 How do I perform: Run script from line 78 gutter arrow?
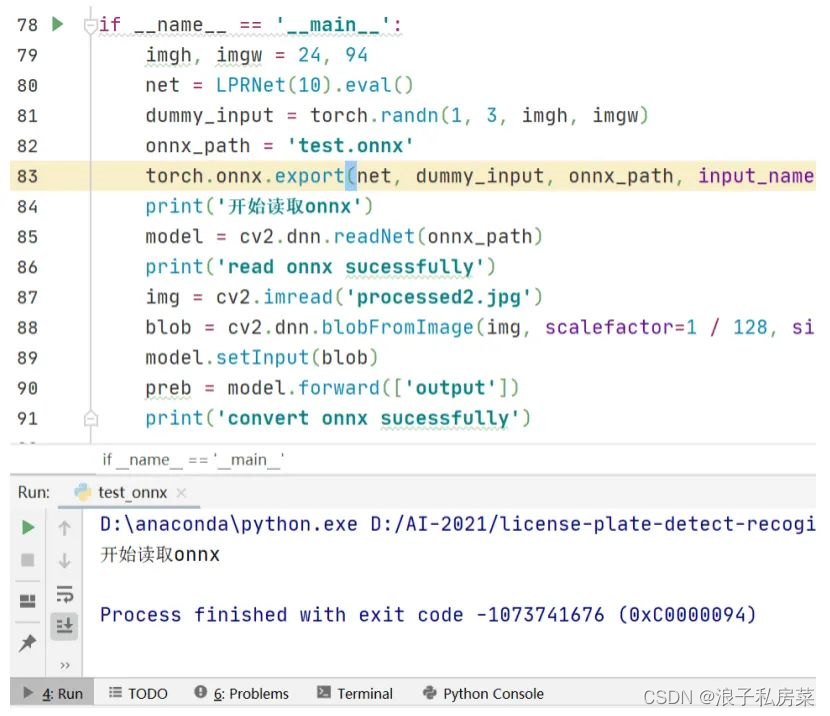pos(58,24)
